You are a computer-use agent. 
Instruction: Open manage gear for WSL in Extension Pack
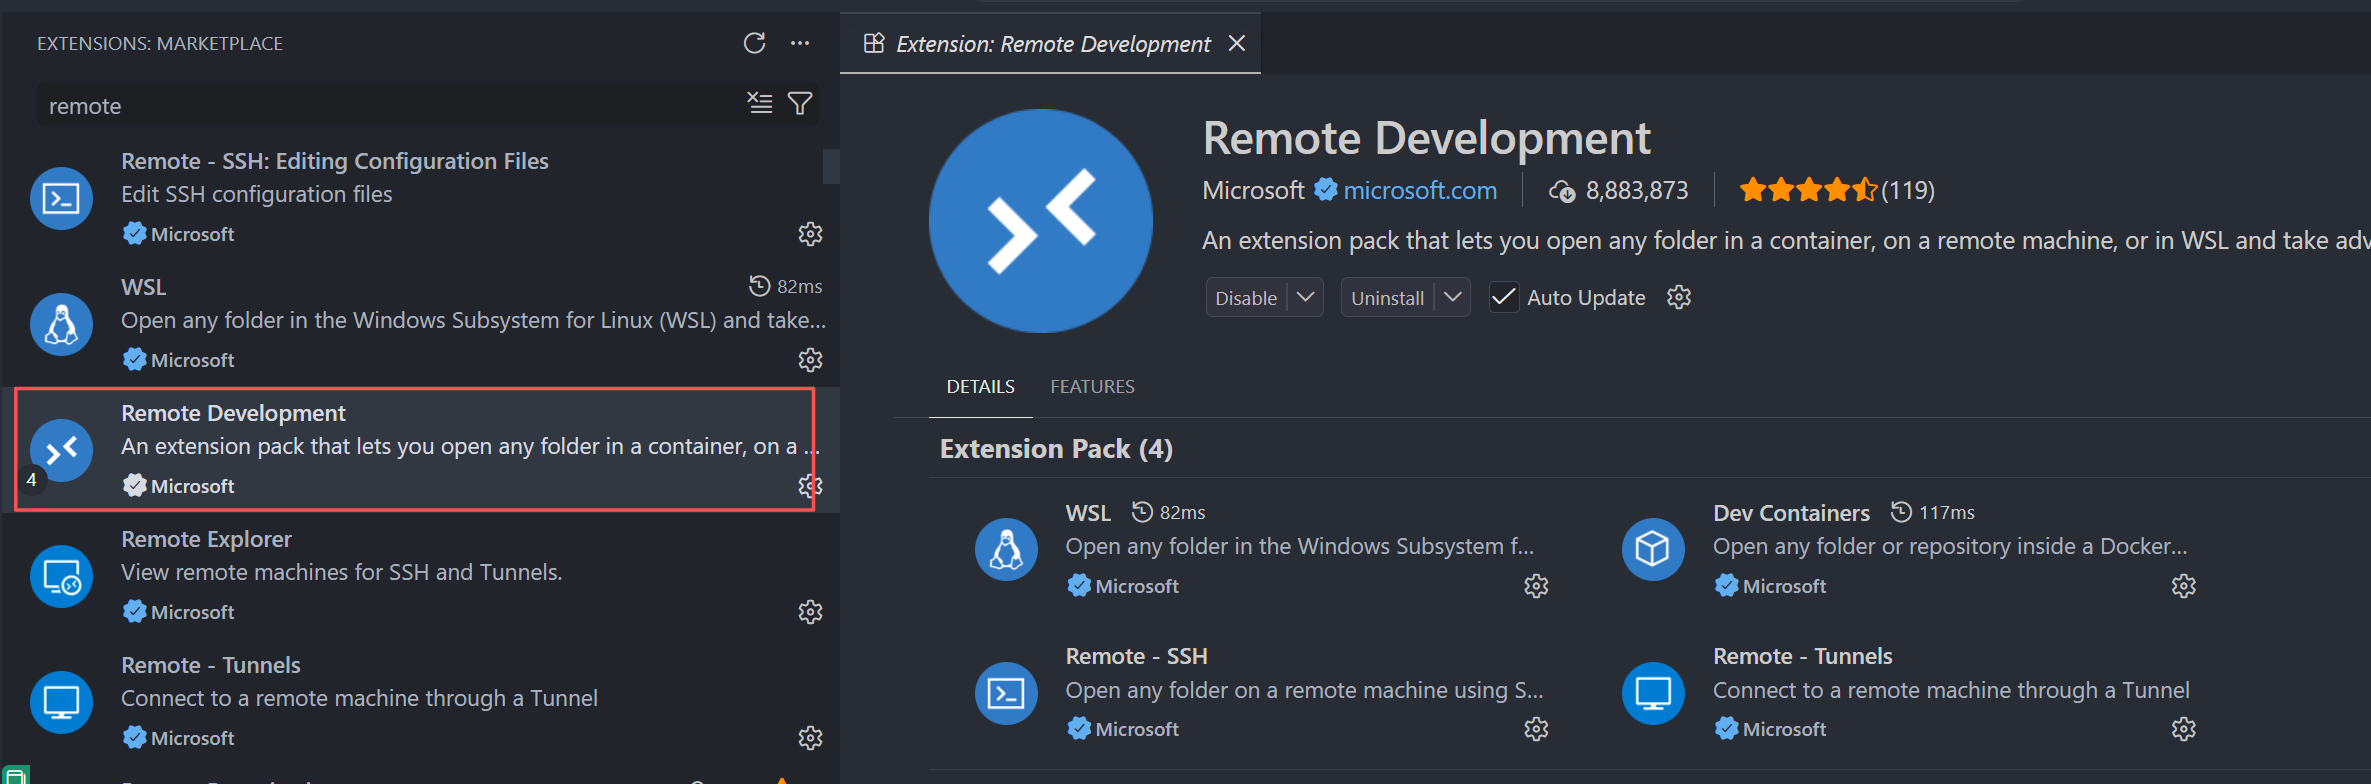pos(1536,586)
